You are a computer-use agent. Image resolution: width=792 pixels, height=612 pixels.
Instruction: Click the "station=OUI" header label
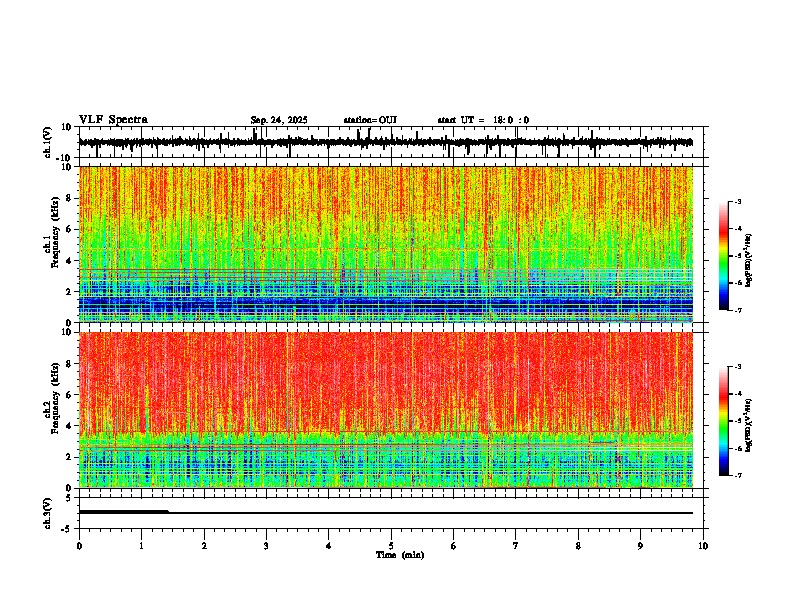coord(370,120)
